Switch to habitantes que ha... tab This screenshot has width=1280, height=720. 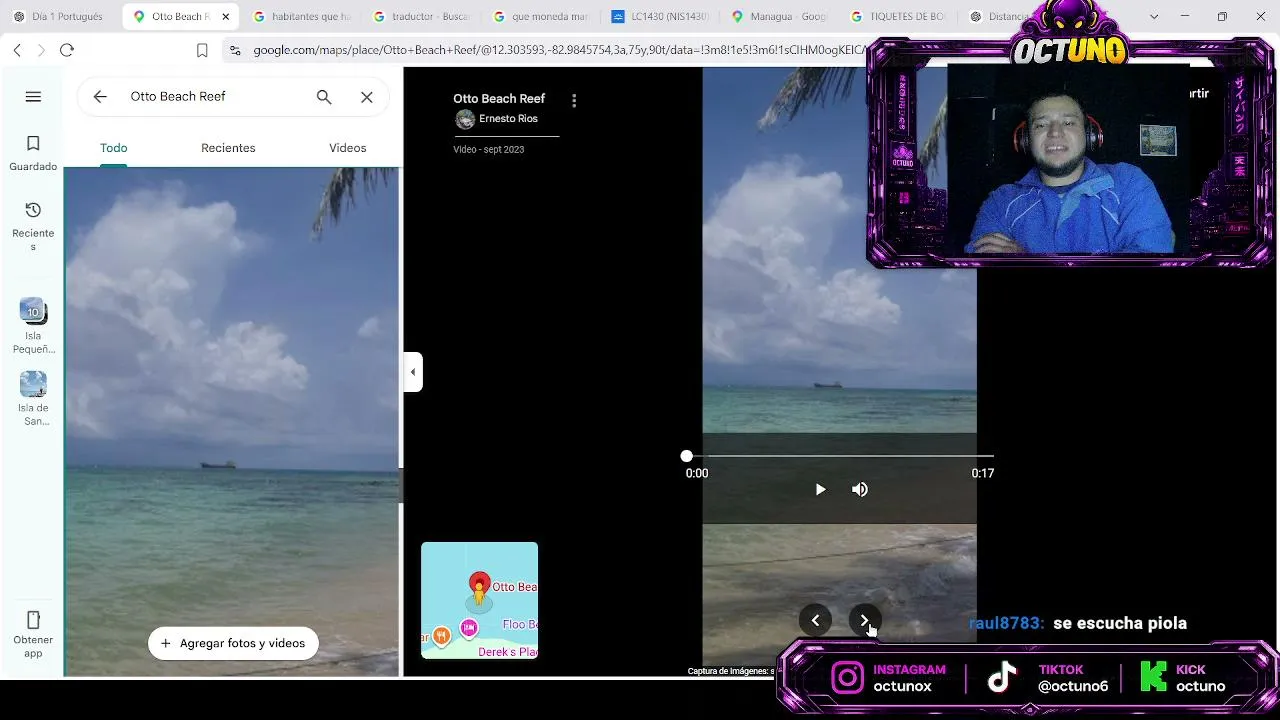coord(302,17)
